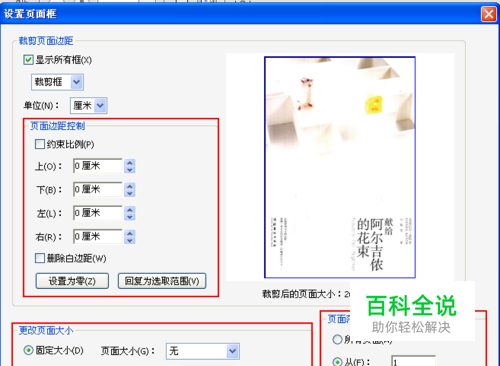Close the 设置页面框 dialog

(x=489, y=14)
